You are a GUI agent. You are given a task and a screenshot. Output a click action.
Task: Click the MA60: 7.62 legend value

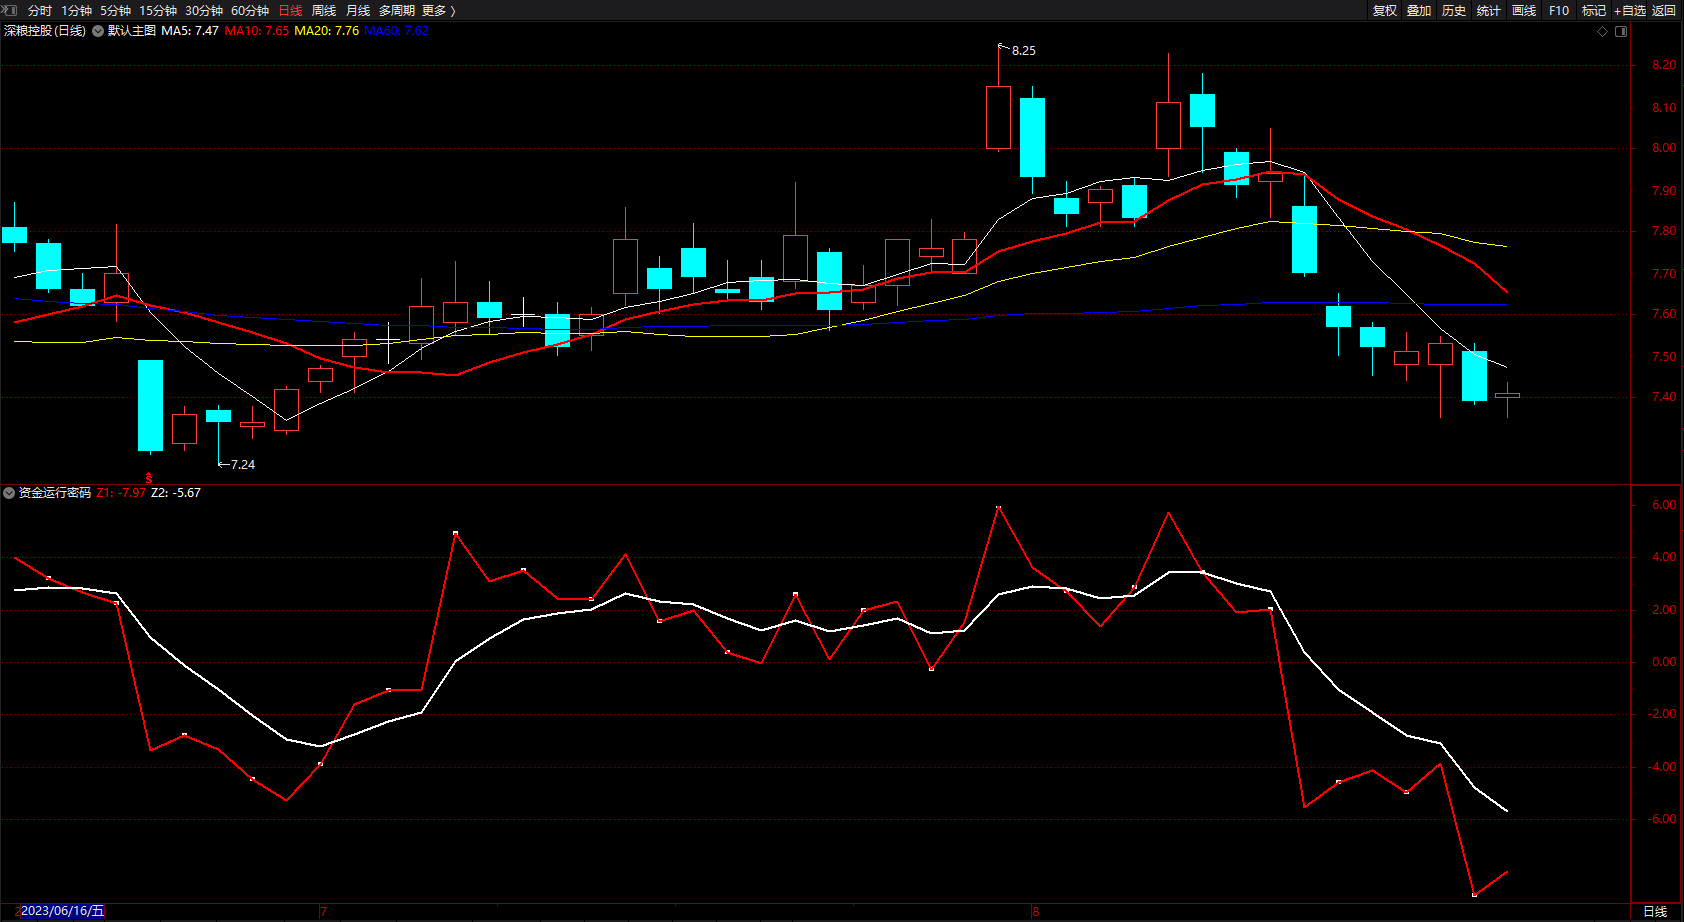pos(397,31)
